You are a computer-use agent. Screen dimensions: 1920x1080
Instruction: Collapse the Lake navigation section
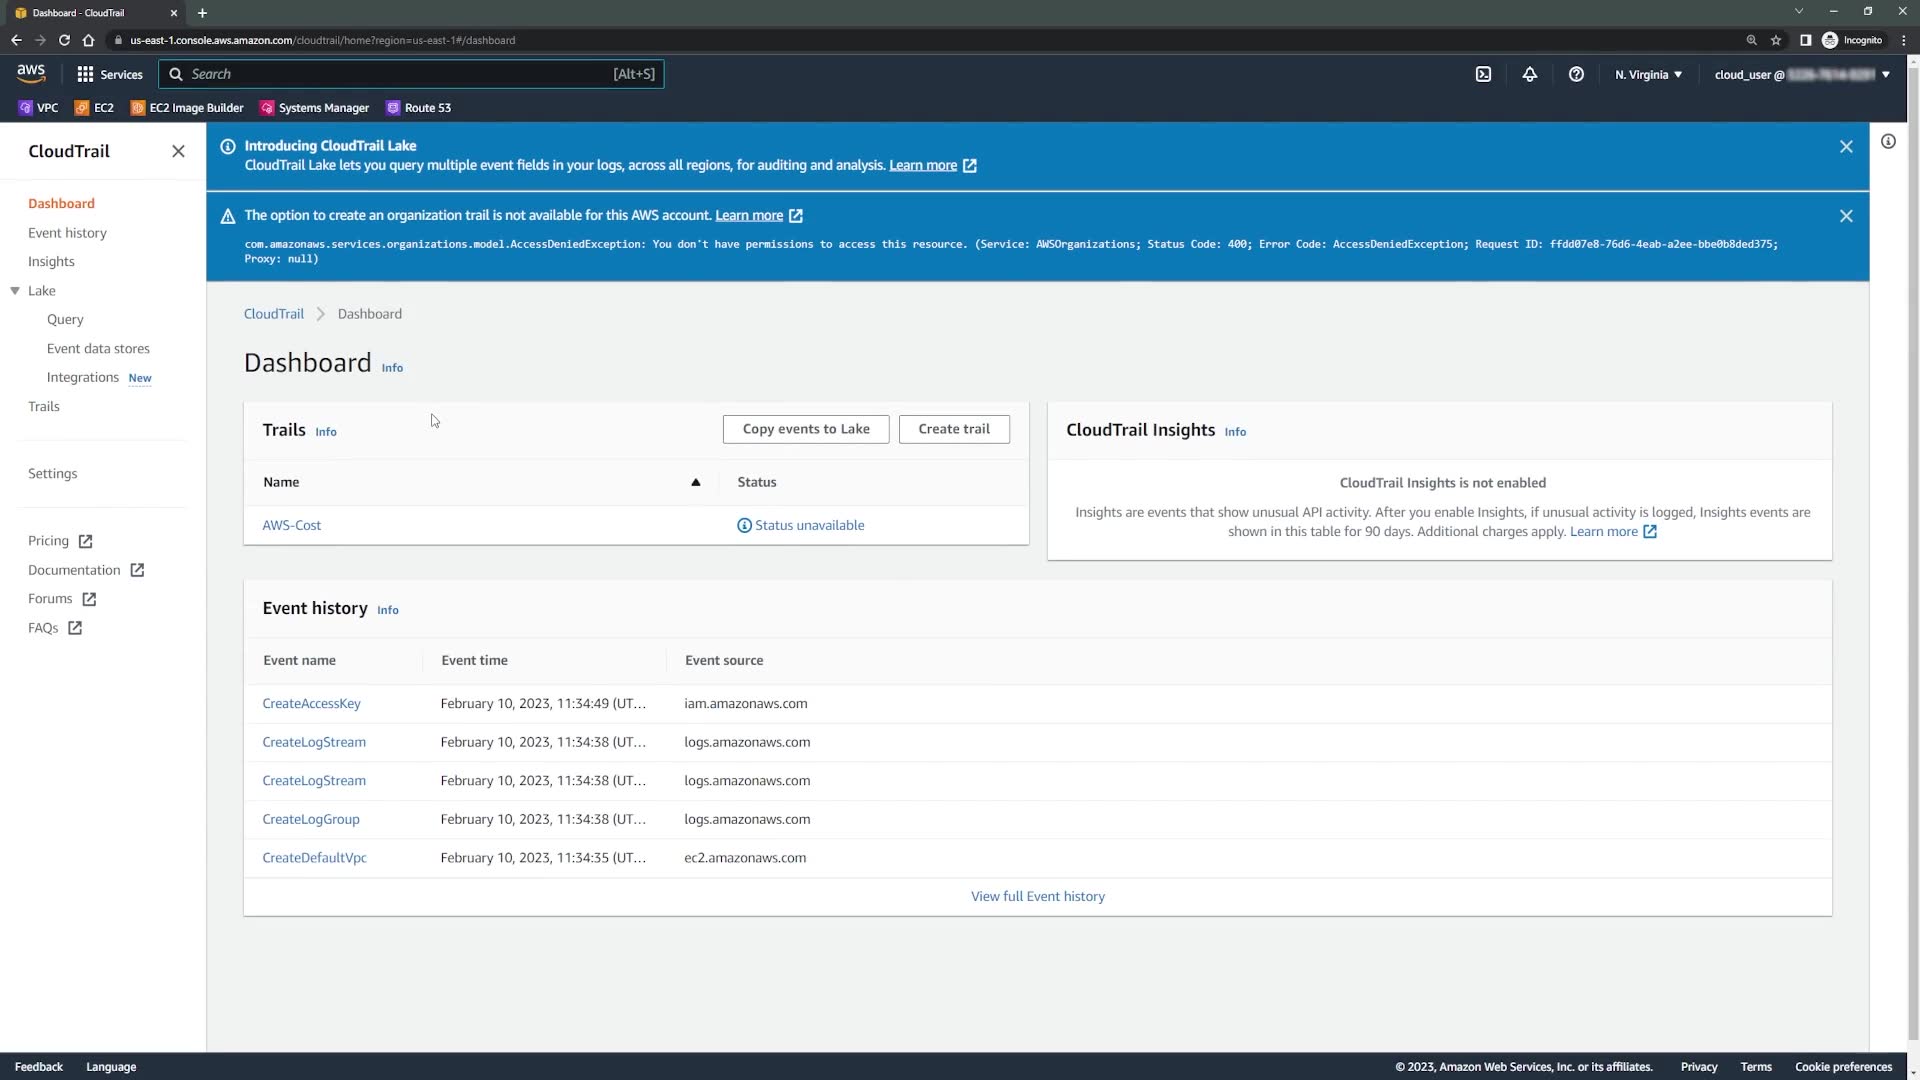point(15,291)
